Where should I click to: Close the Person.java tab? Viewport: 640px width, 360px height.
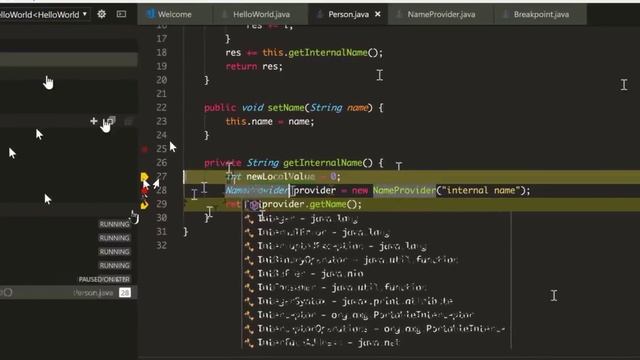pos(378,14)
